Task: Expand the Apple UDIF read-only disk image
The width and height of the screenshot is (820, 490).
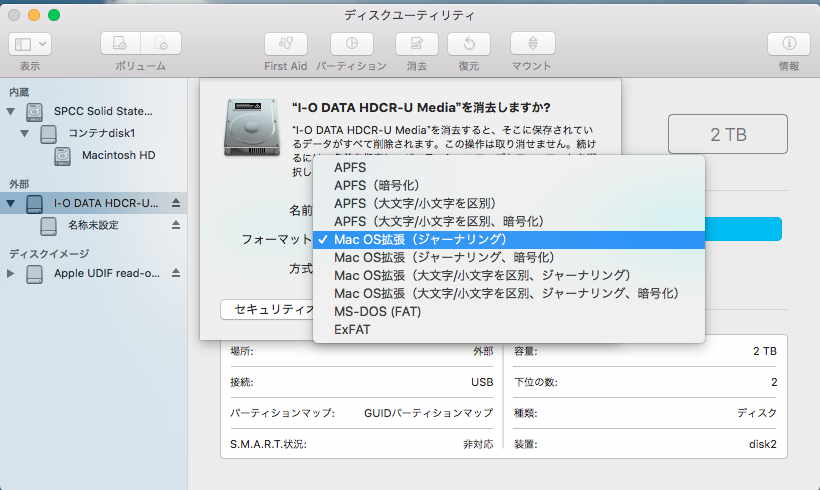Action: (x=10, y=273)
